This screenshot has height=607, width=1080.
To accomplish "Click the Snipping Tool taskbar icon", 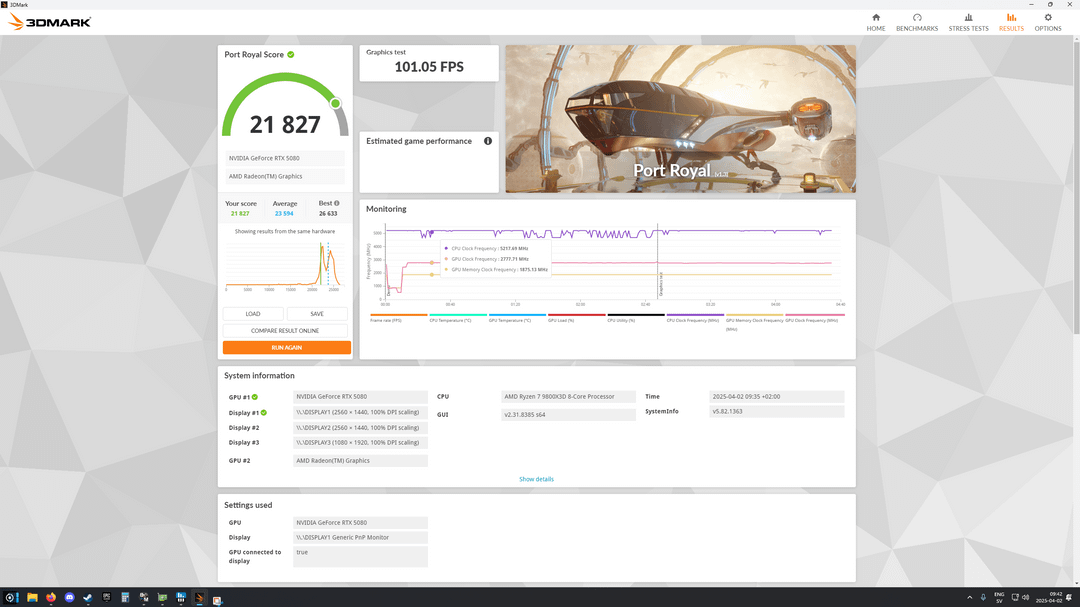I will [217, 599].
